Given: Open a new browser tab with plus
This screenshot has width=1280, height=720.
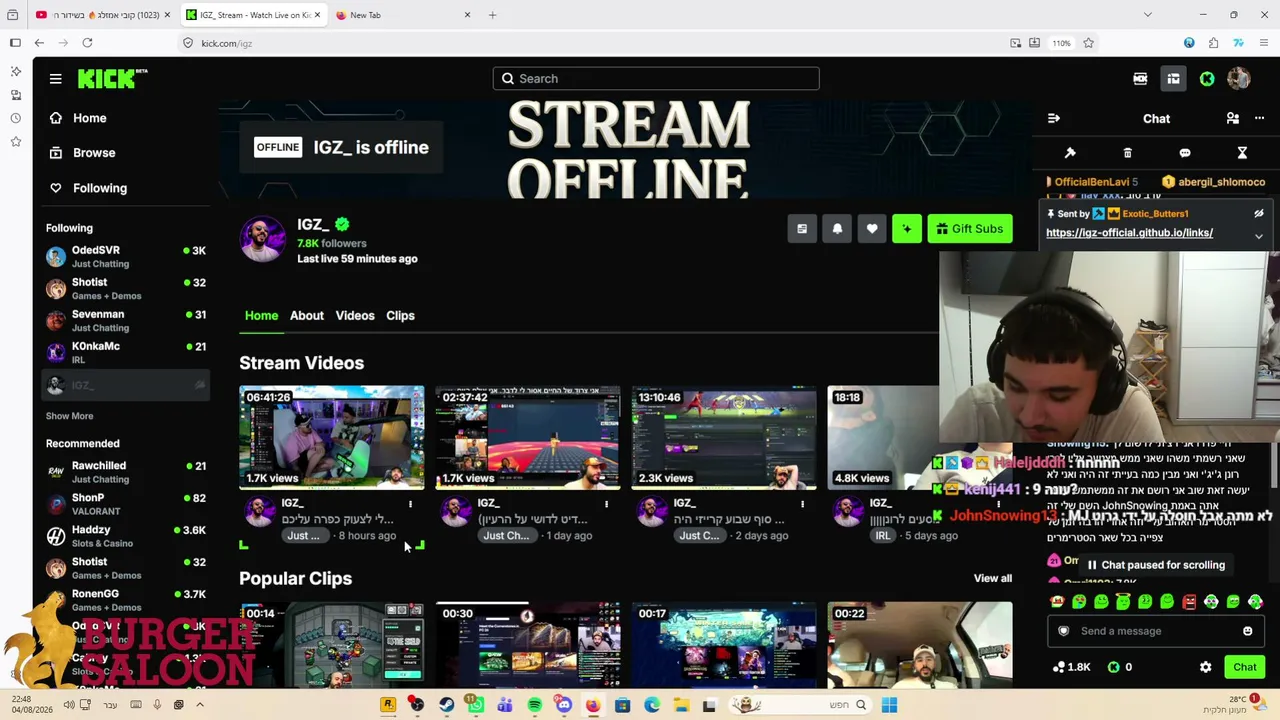Looking at the screenshot, I should pos(492,15).
